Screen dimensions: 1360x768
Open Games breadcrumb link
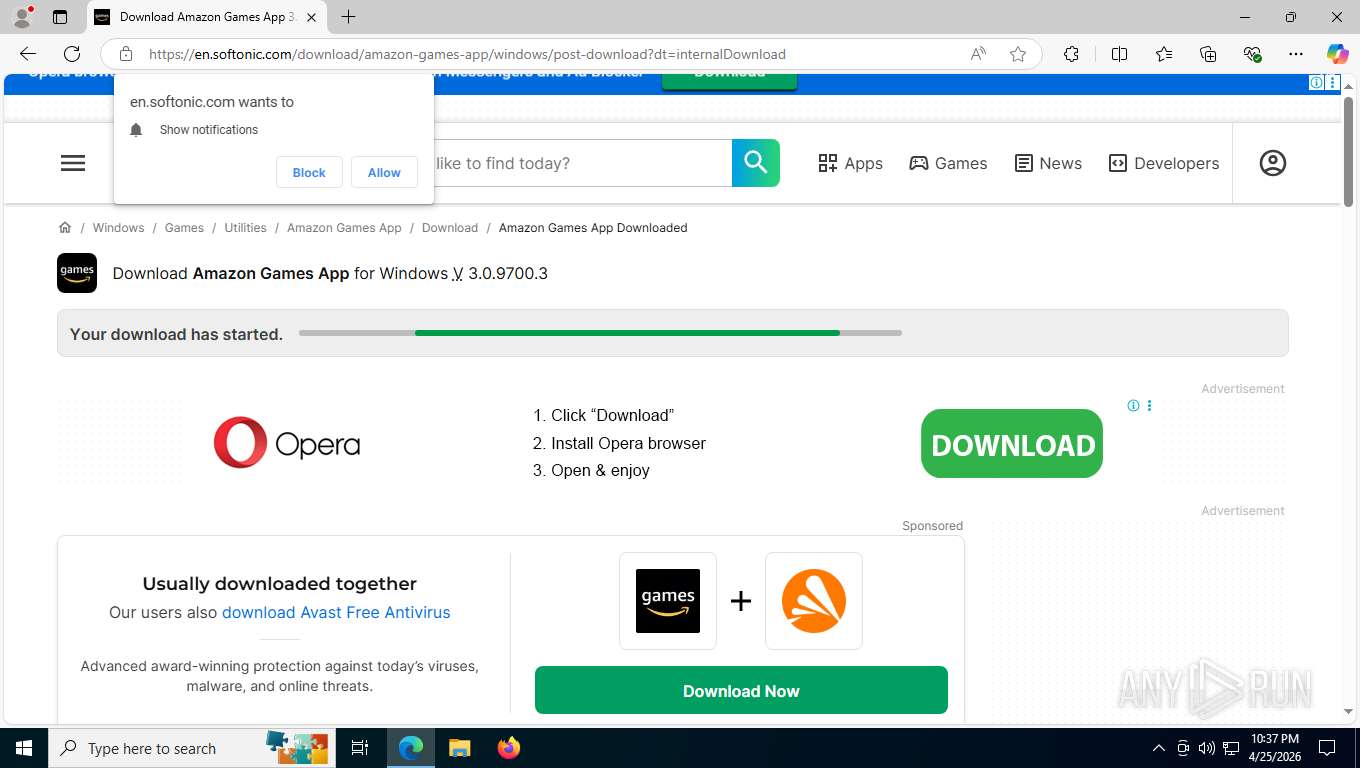184,228
